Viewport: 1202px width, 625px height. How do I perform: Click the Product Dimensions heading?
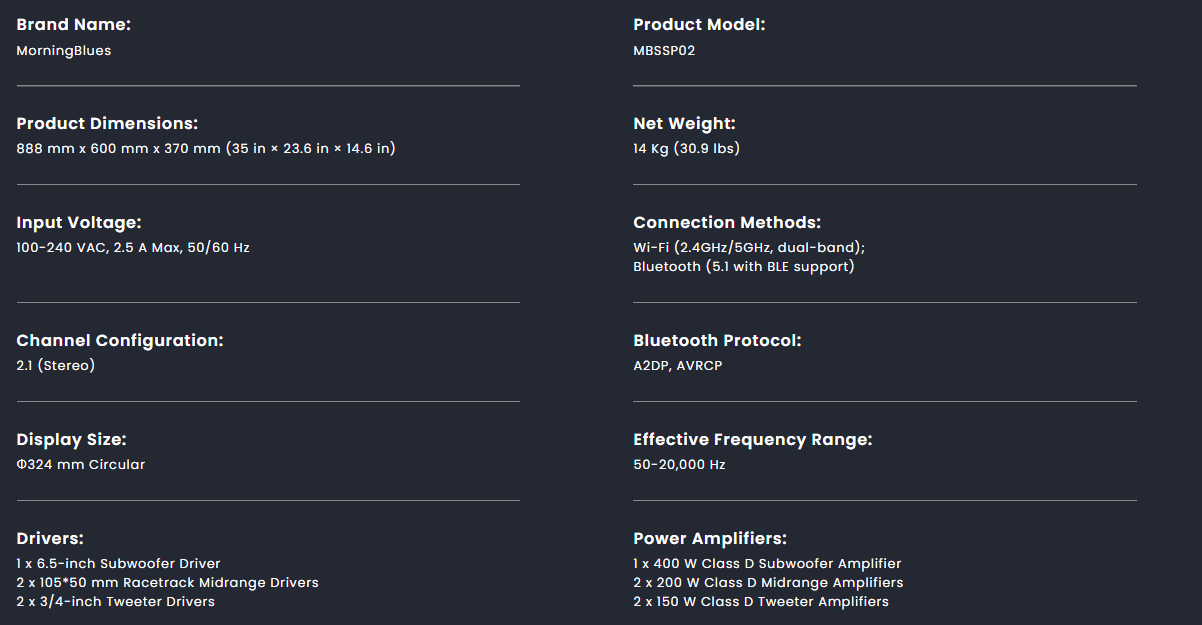tap(107, 123)
